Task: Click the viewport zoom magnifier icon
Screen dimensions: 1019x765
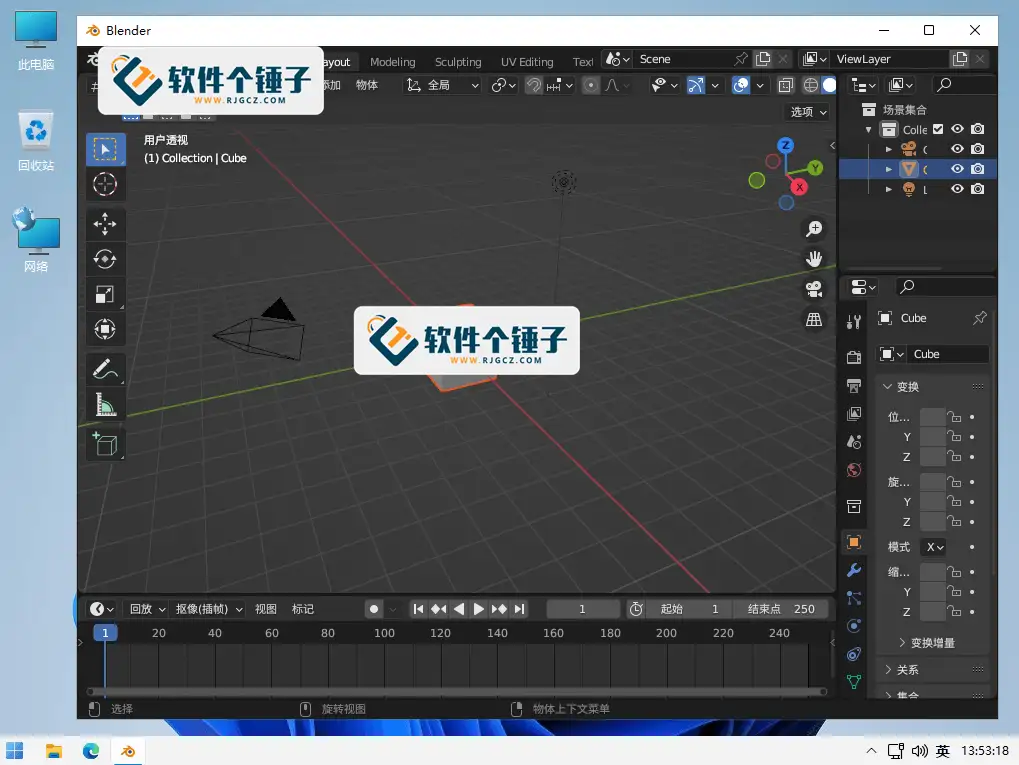Action: (814, 229)
